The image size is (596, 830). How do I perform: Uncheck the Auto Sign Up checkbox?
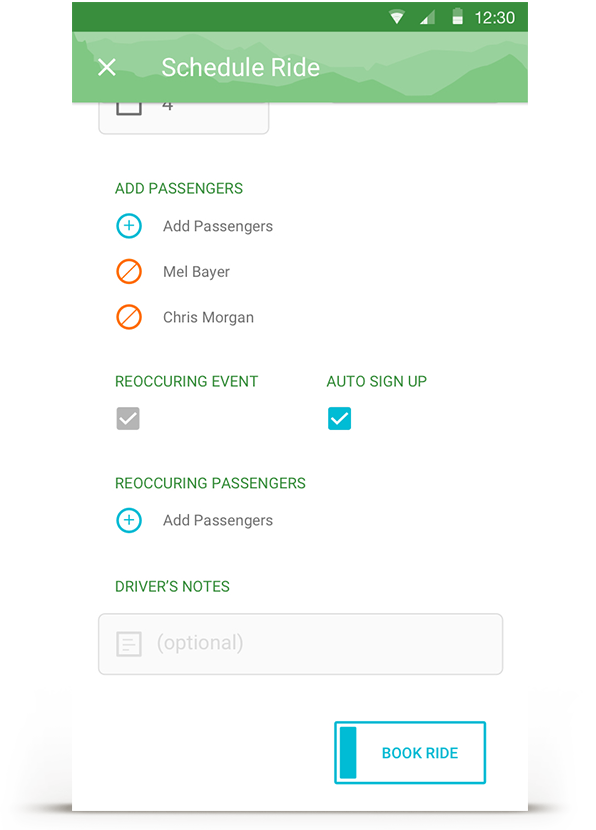click(339, 419)
